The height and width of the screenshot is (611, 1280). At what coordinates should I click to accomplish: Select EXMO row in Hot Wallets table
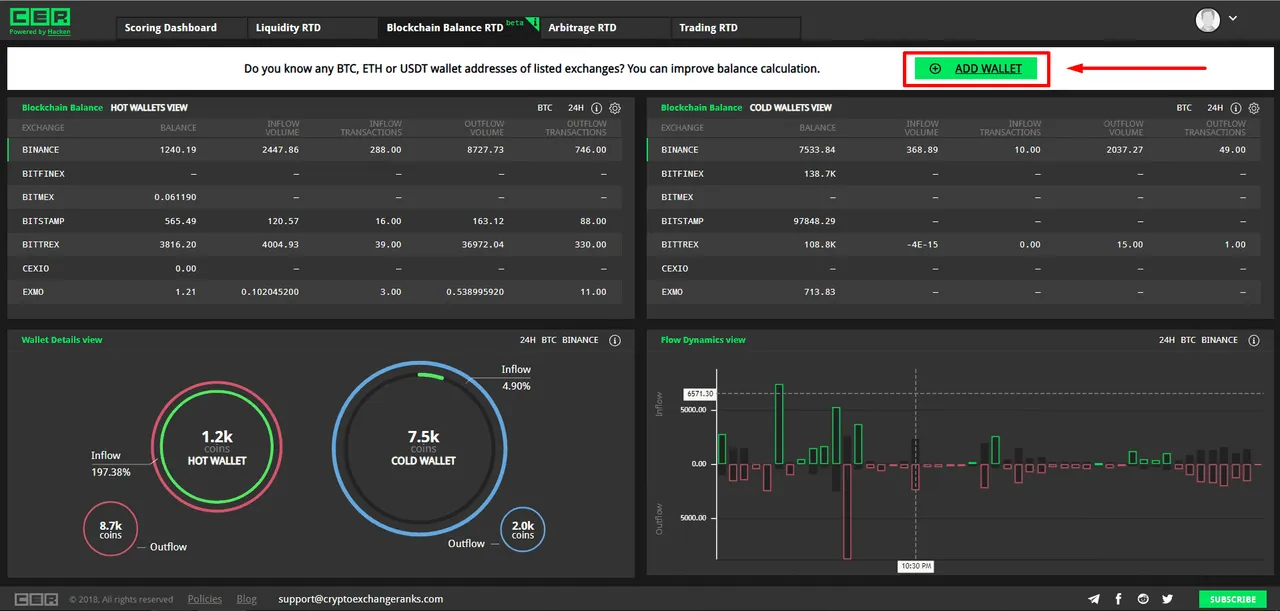tap(314, 292)
